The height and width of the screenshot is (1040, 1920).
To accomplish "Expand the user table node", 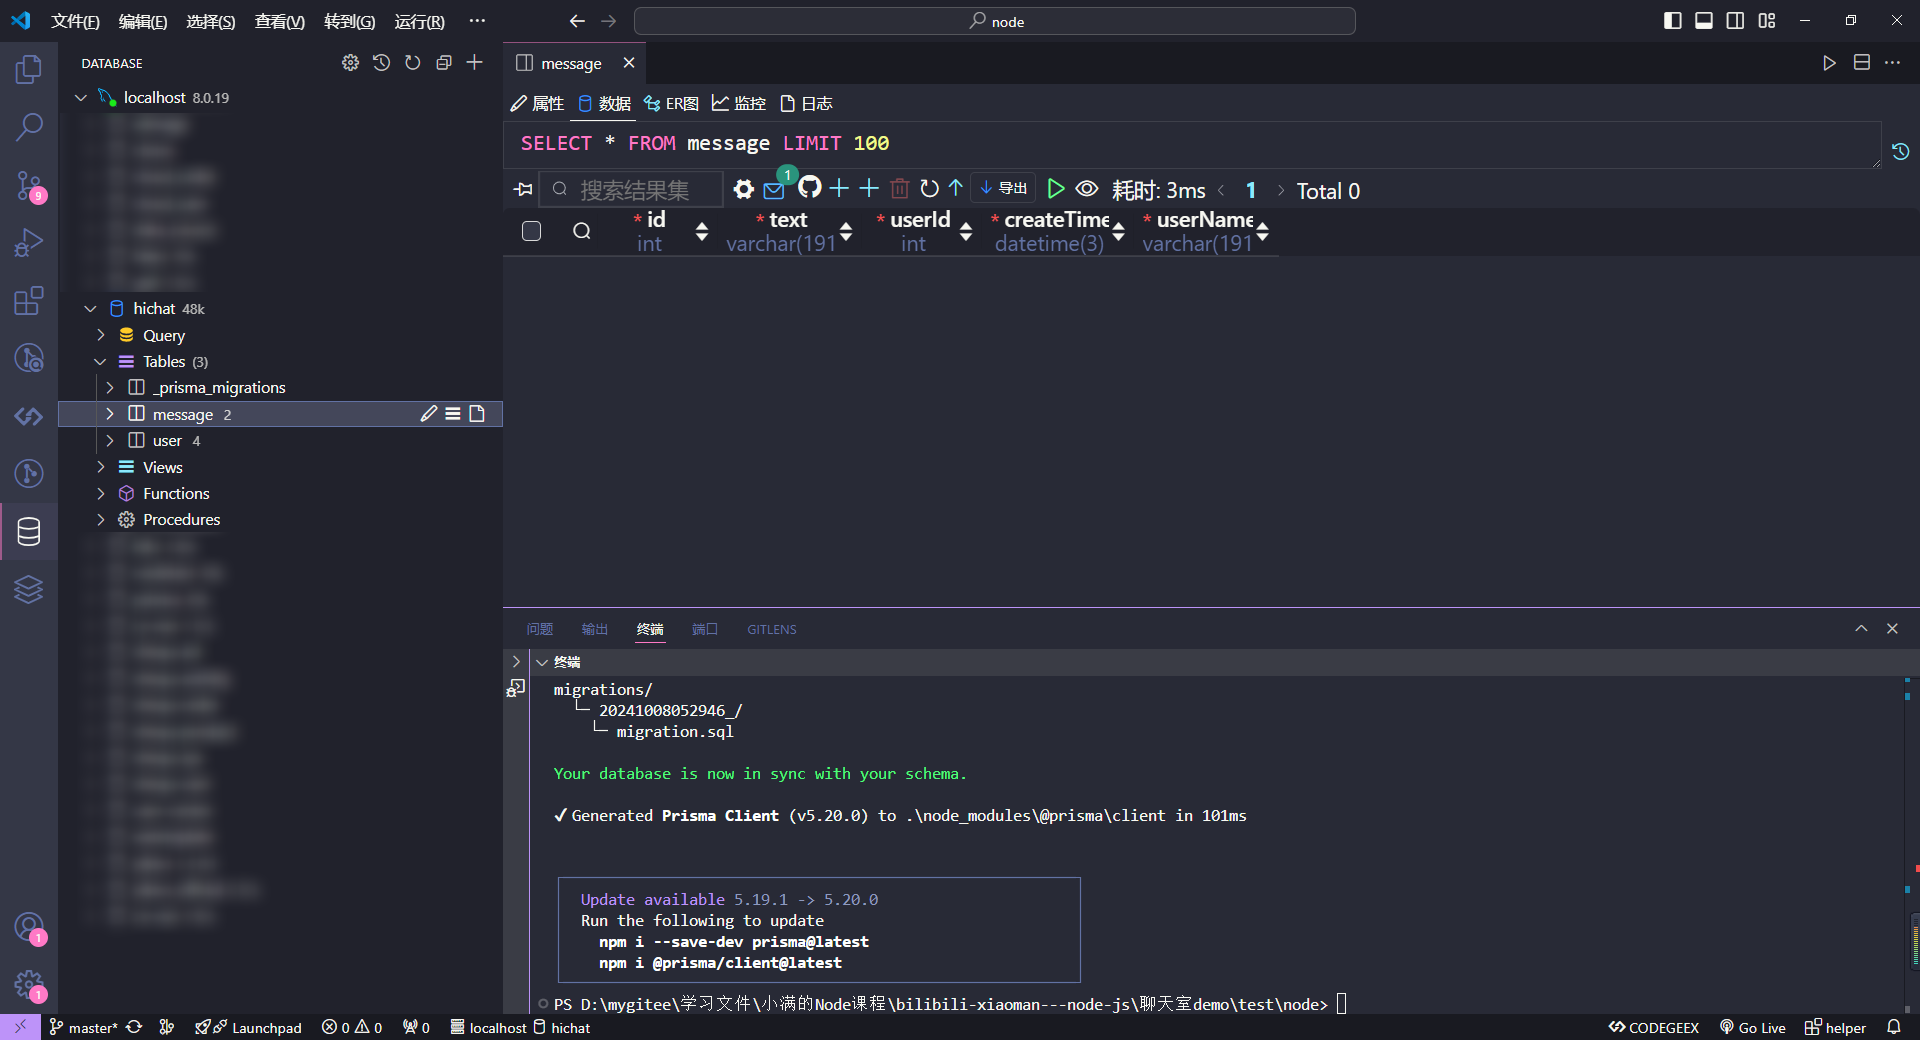I will point(110,440).
